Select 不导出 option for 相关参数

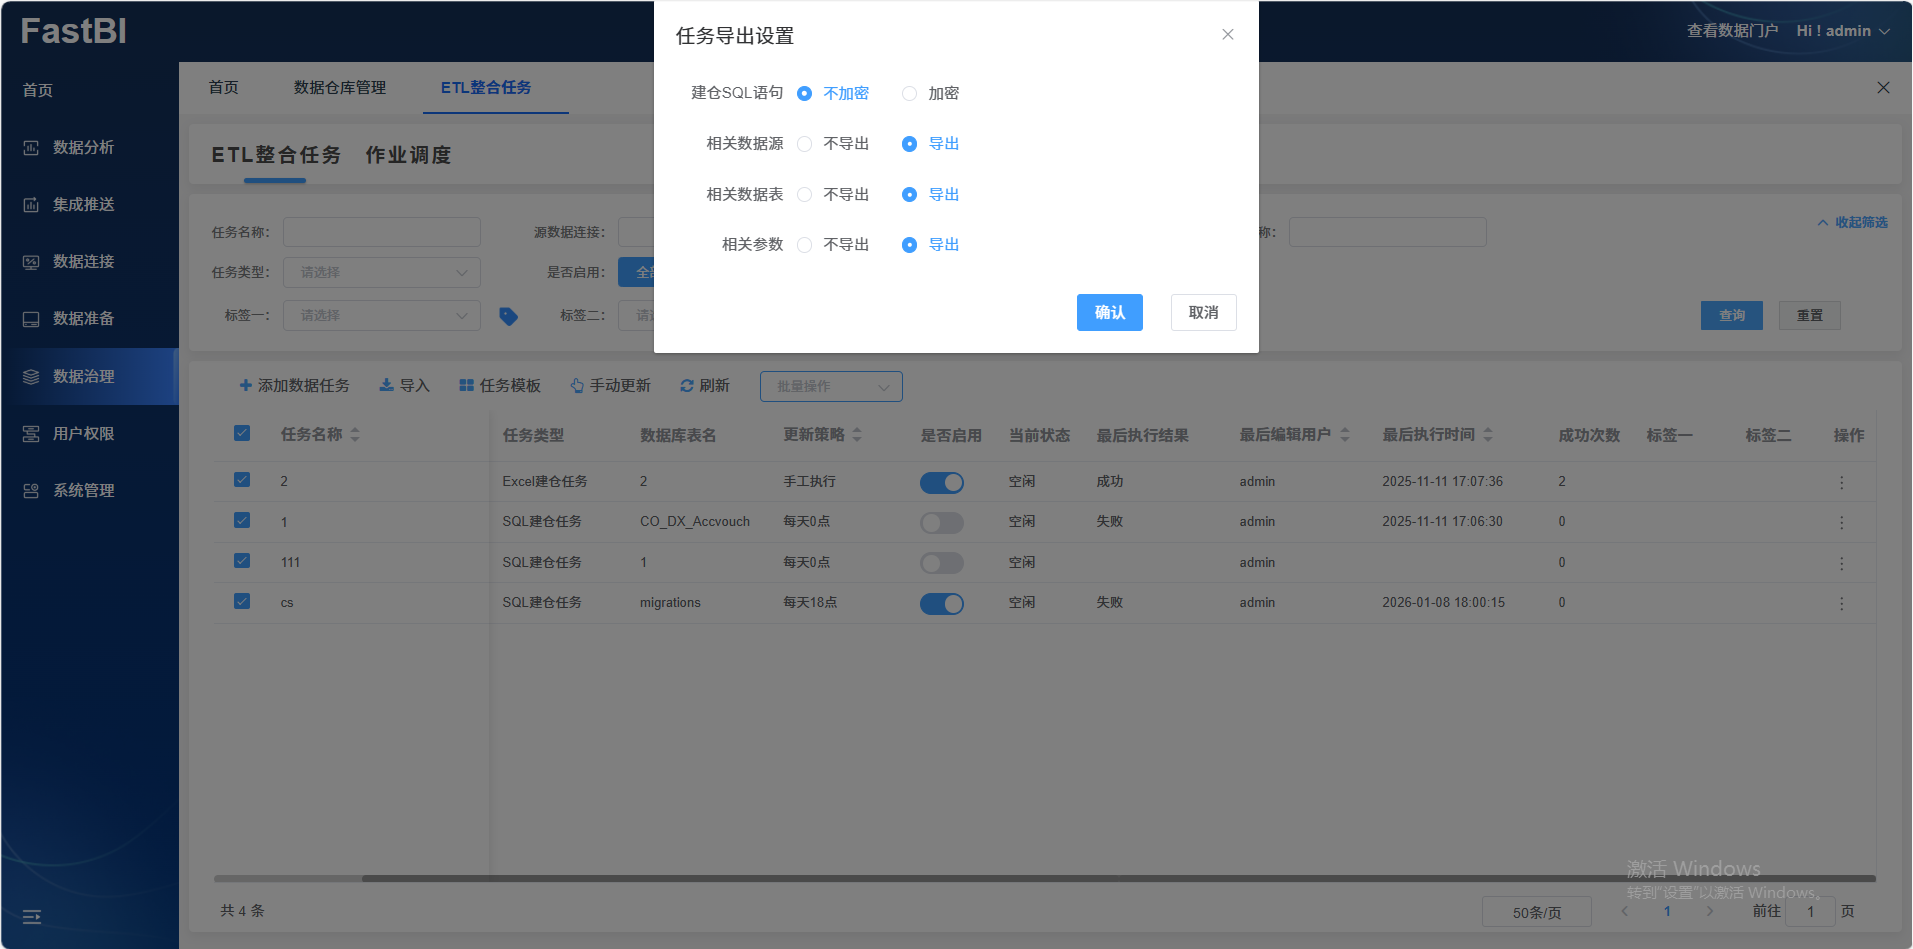(x=804, y=245)
